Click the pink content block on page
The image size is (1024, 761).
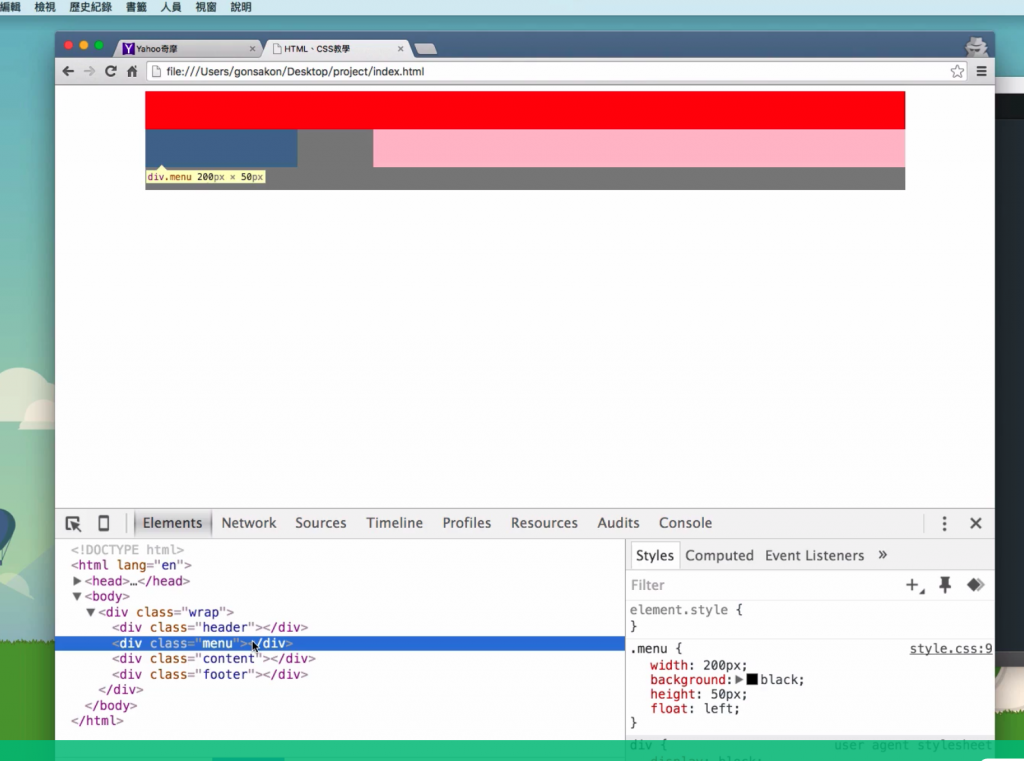(x=639, y=148)
